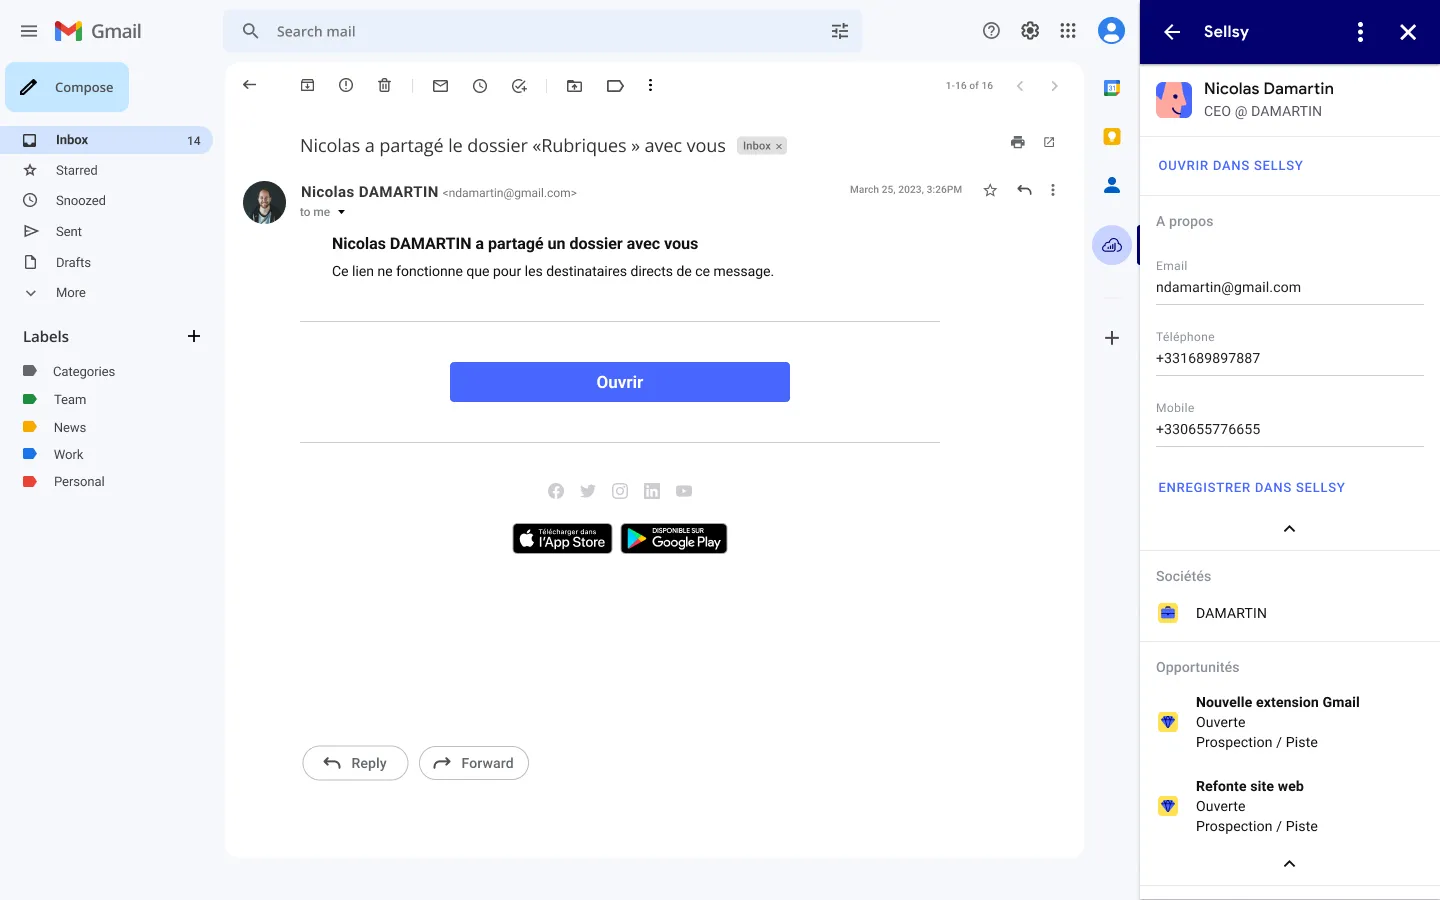Open the Sellsy panel options menu
Image resolution: width=1440 pixels, height=900 pixels.
(x=1360, y=32)
